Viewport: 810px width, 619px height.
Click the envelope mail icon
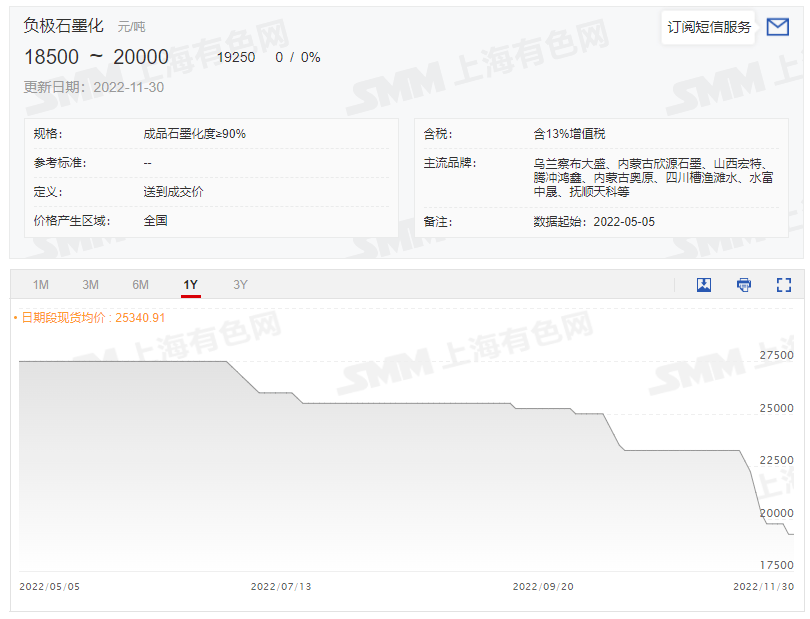click(777, 27)
